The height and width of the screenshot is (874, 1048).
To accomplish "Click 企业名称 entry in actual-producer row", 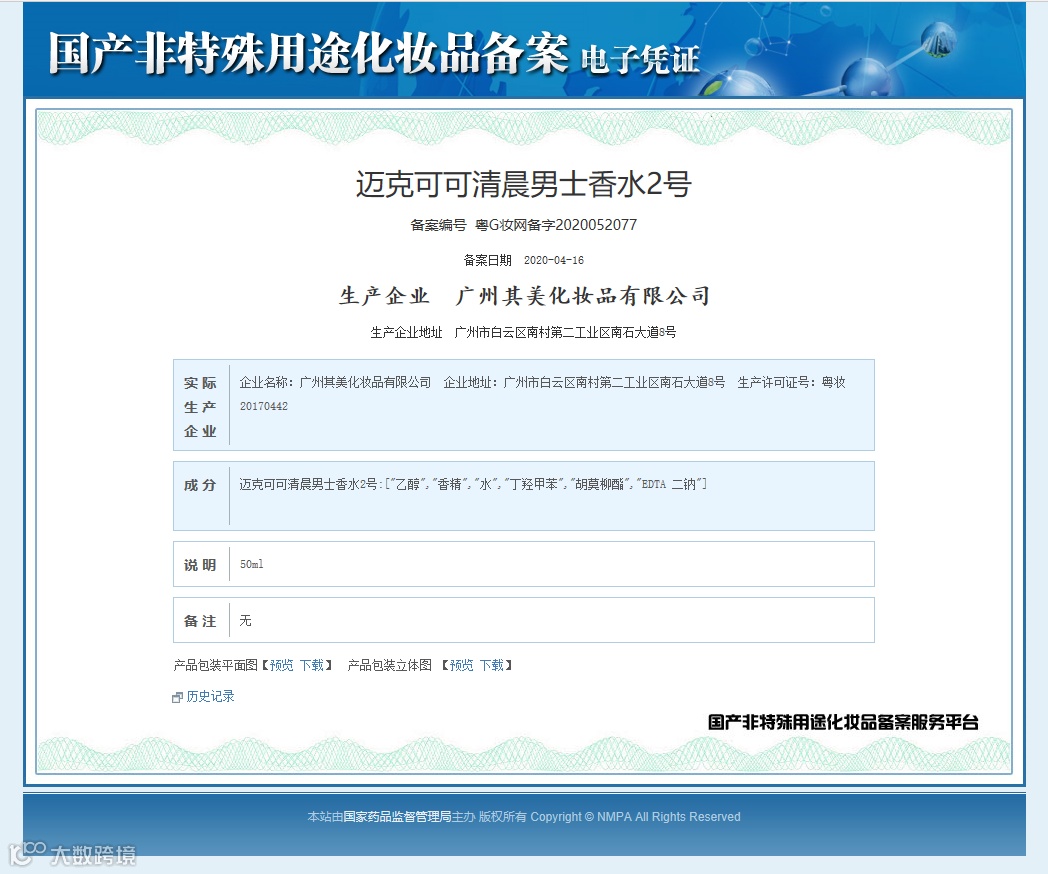I will coord(335,382).
